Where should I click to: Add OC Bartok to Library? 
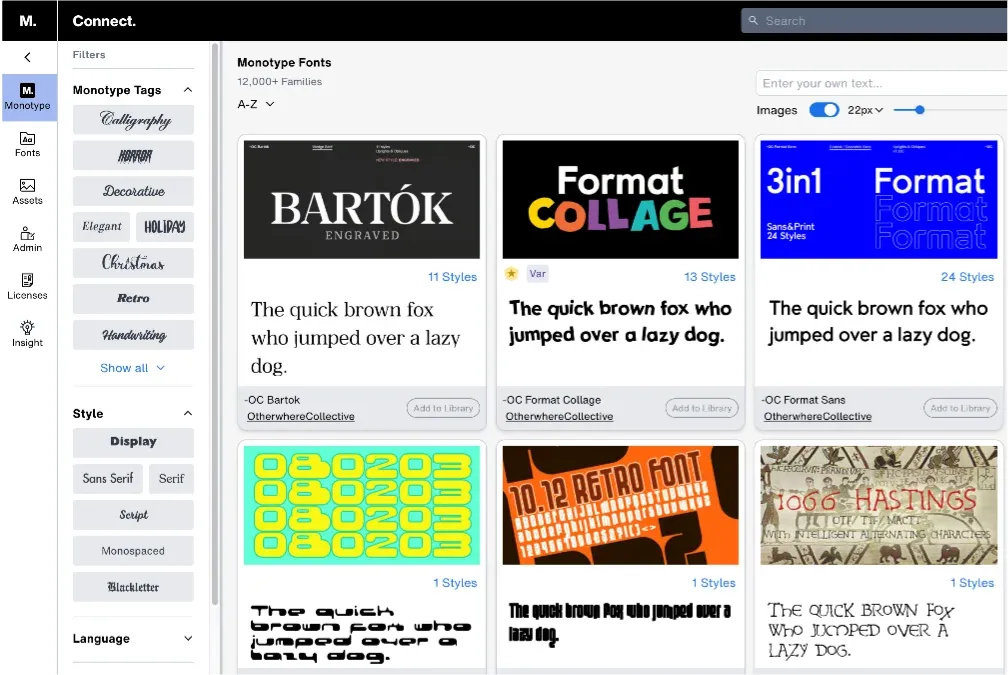coord(443,408)
